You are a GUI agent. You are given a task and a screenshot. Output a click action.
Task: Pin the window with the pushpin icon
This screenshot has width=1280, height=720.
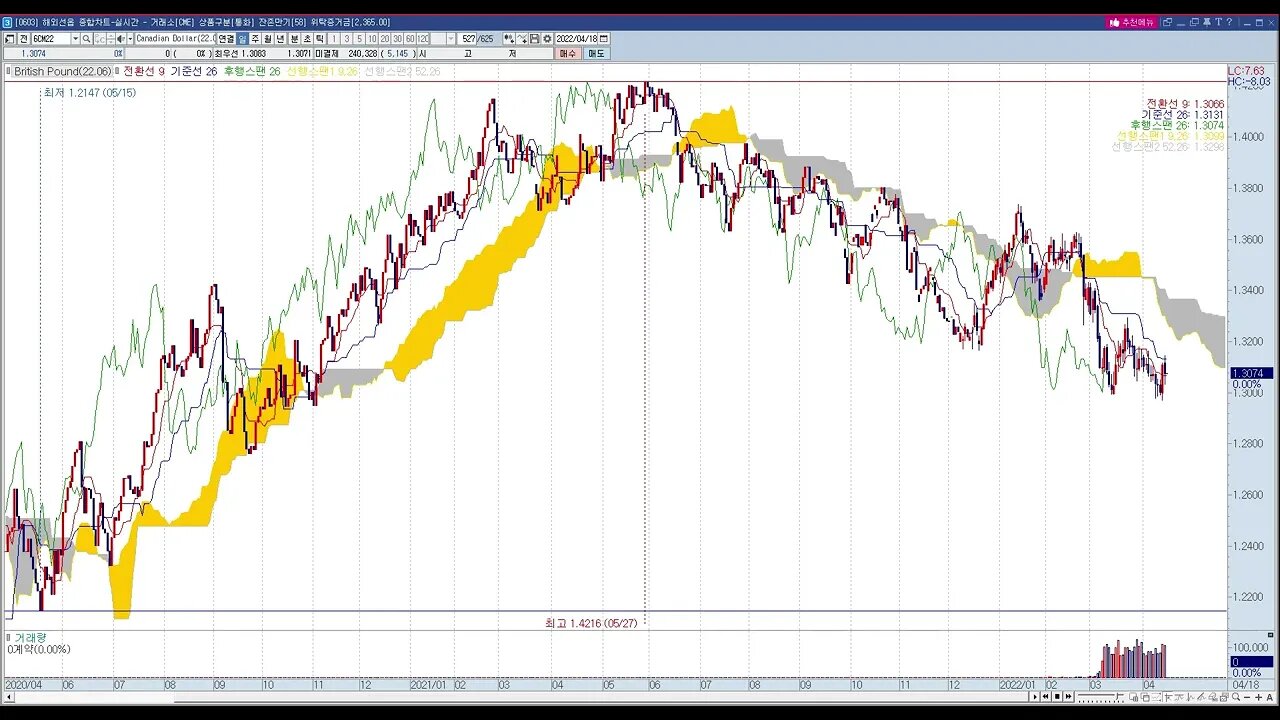(1207, 22)
